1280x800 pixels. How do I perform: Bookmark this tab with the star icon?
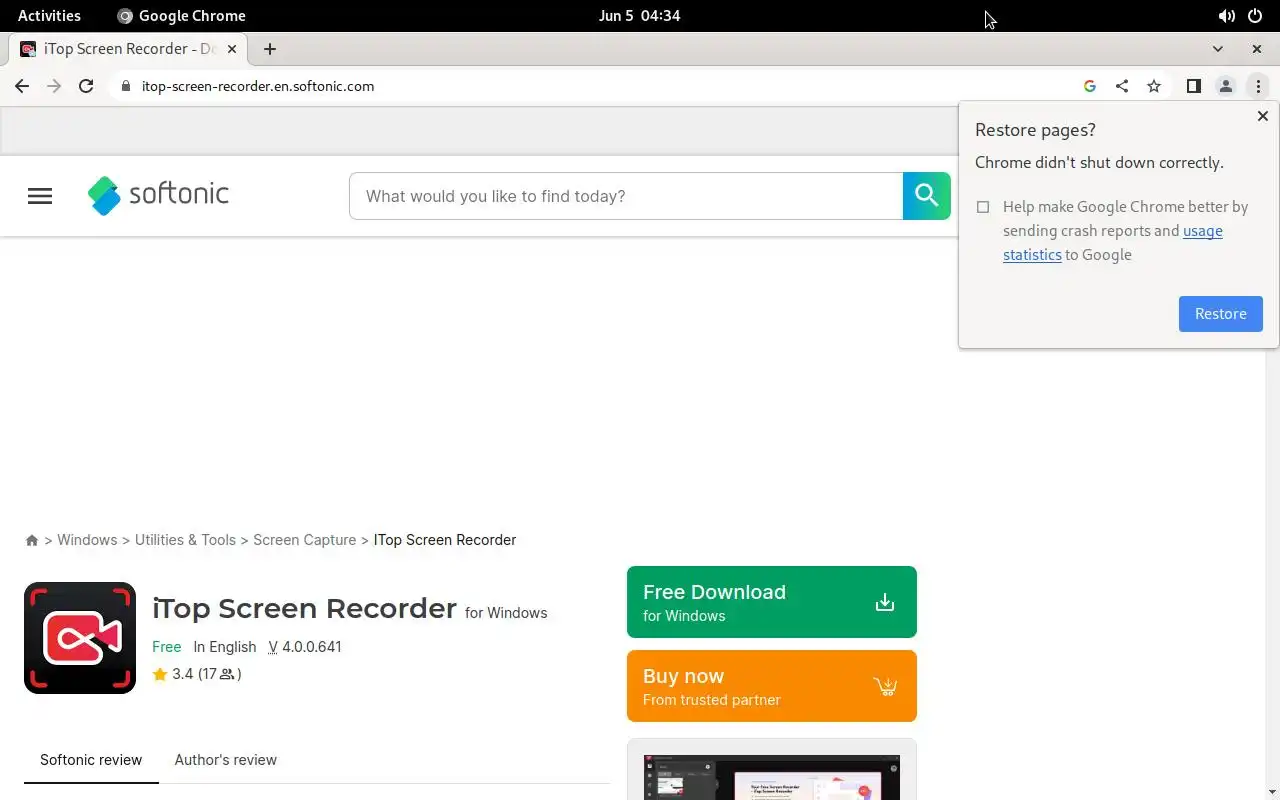[x=1154, y=86]
